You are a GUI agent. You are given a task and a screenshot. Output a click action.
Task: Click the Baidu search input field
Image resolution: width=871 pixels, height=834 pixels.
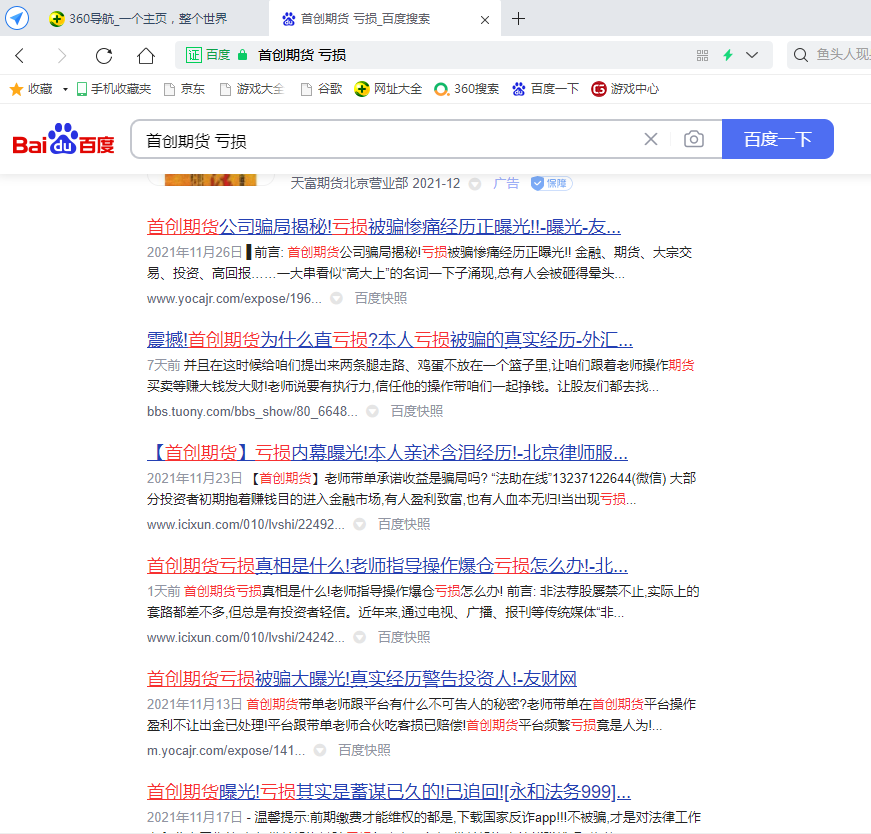coord(383,139)
